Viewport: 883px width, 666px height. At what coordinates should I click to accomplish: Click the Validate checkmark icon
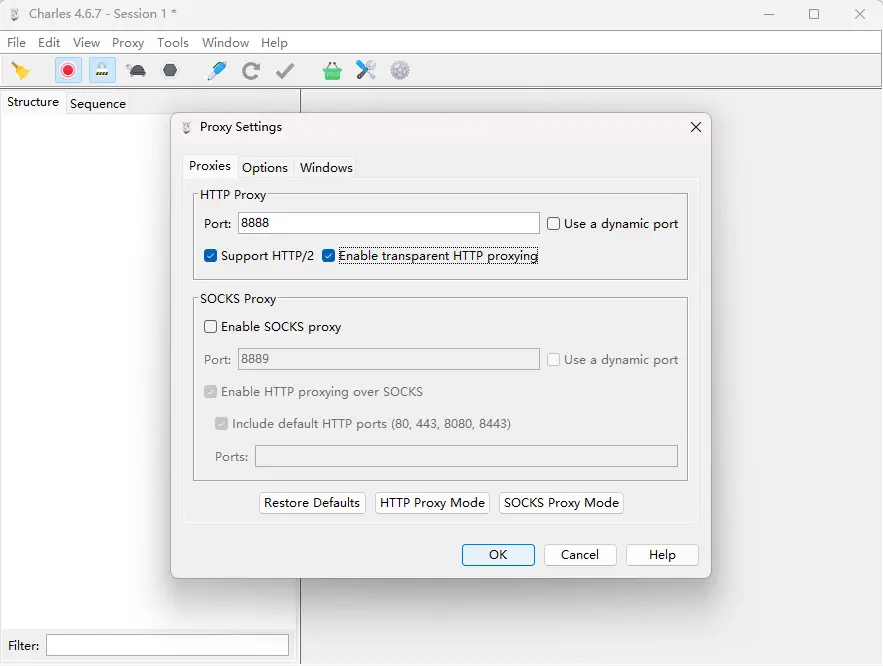pos(285,71)
